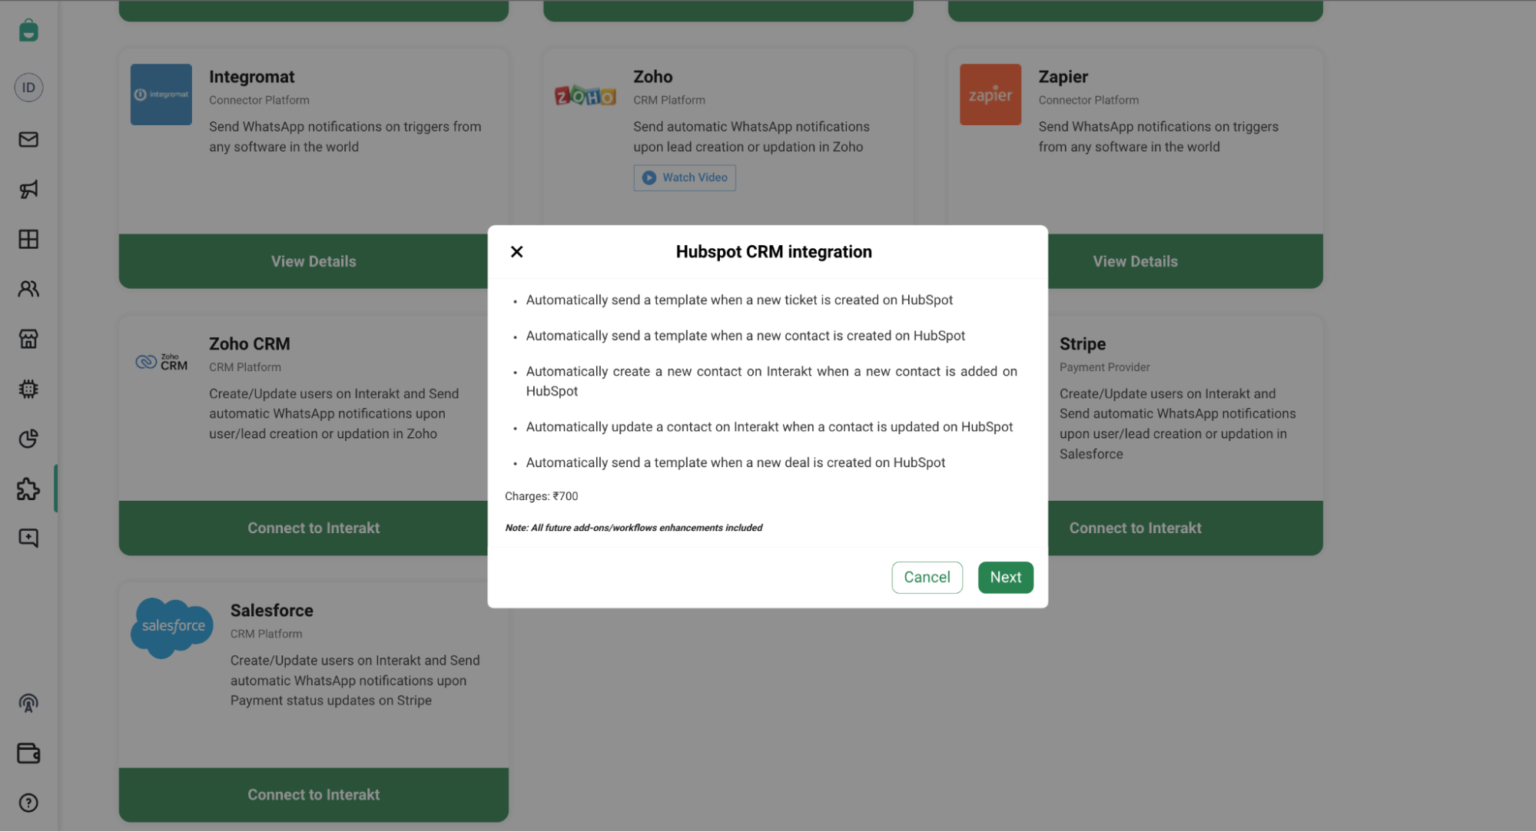
Task: Cancel the Hubspot CRM integration dialog
Action: (926, 577)
